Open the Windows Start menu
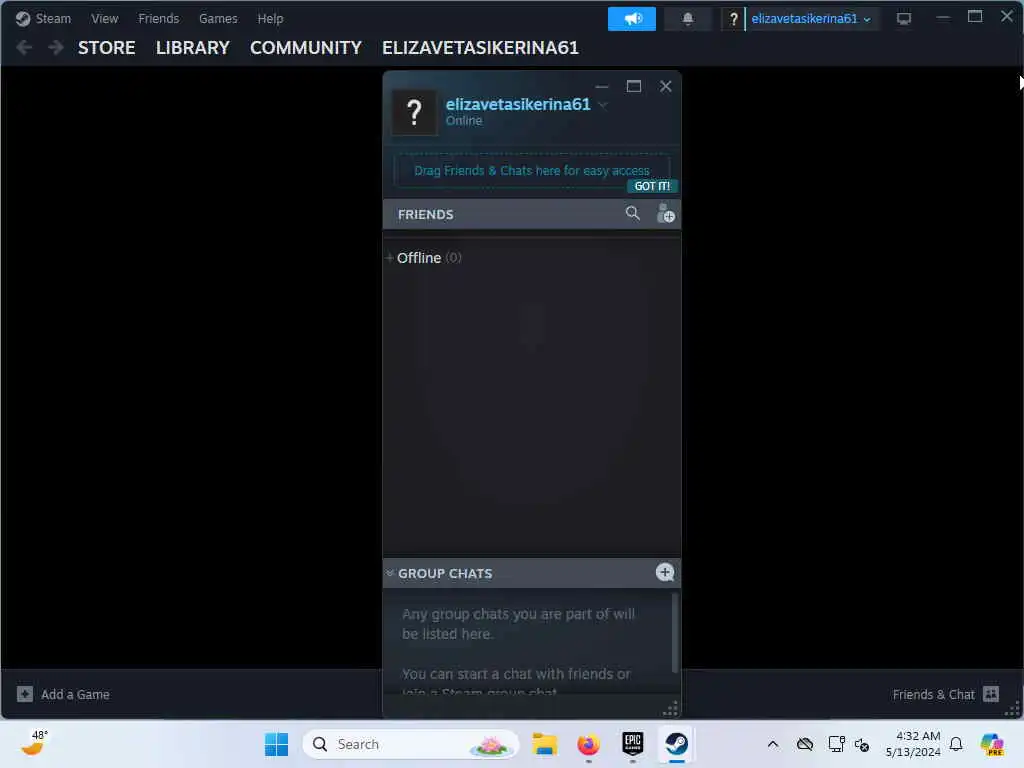The image size is (1024, 768). [276, 744]
